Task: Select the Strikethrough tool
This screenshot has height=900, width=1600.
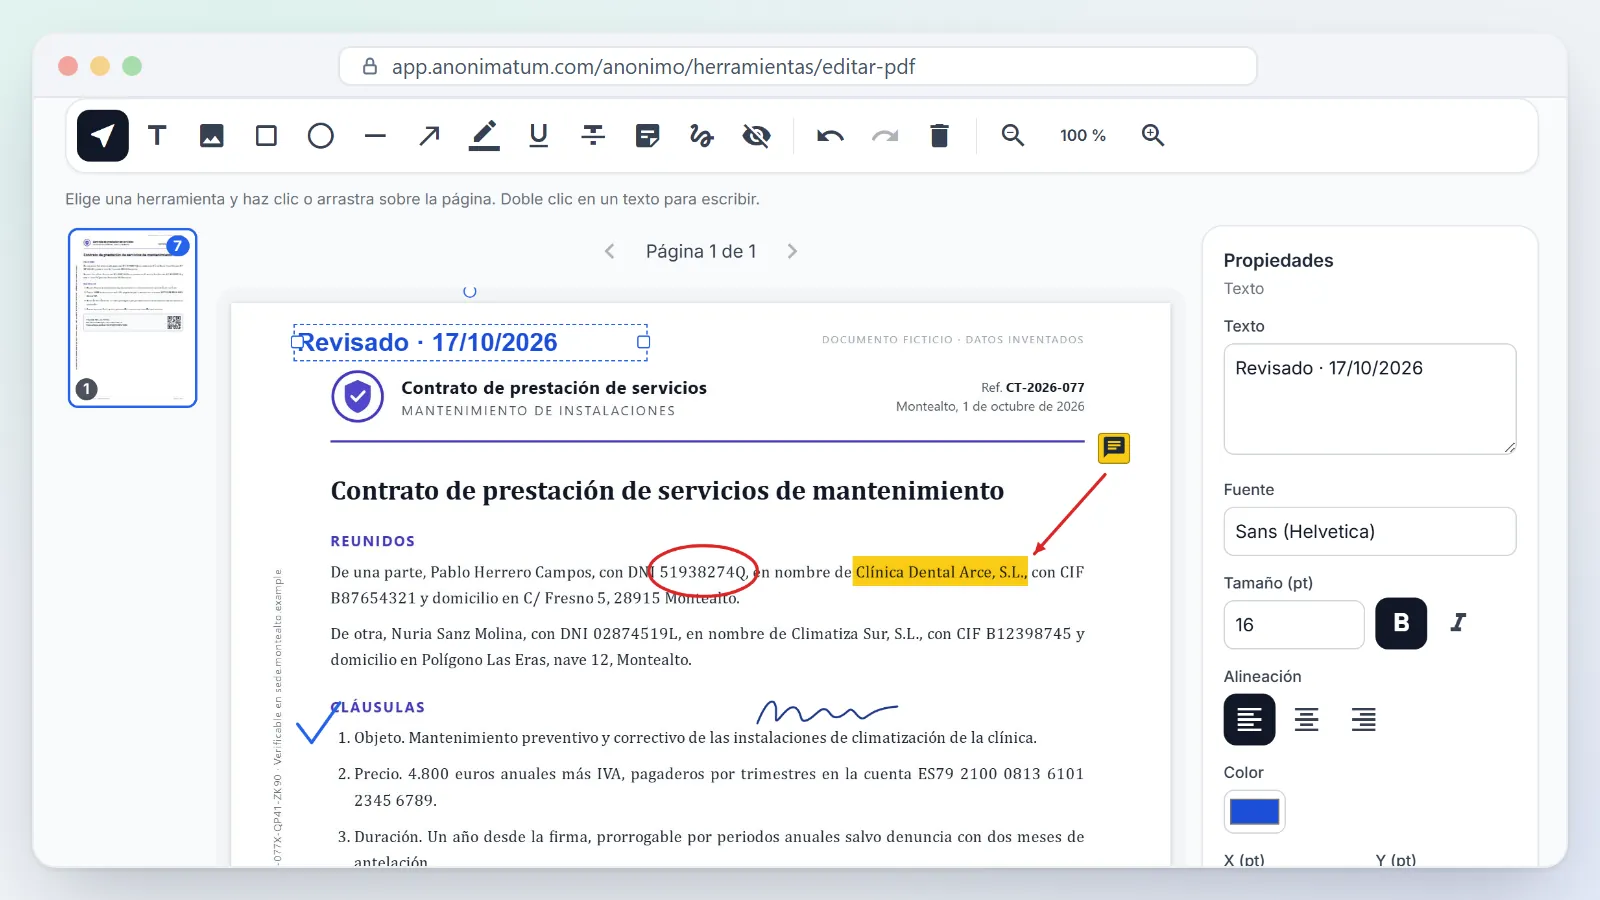Action: click(x=593, y=136)
